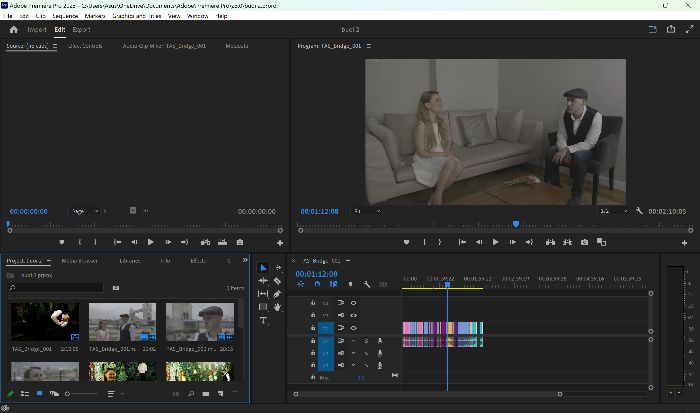The image size is (700, 413).
Task: Click the Home icon
Action: [13, 29]
